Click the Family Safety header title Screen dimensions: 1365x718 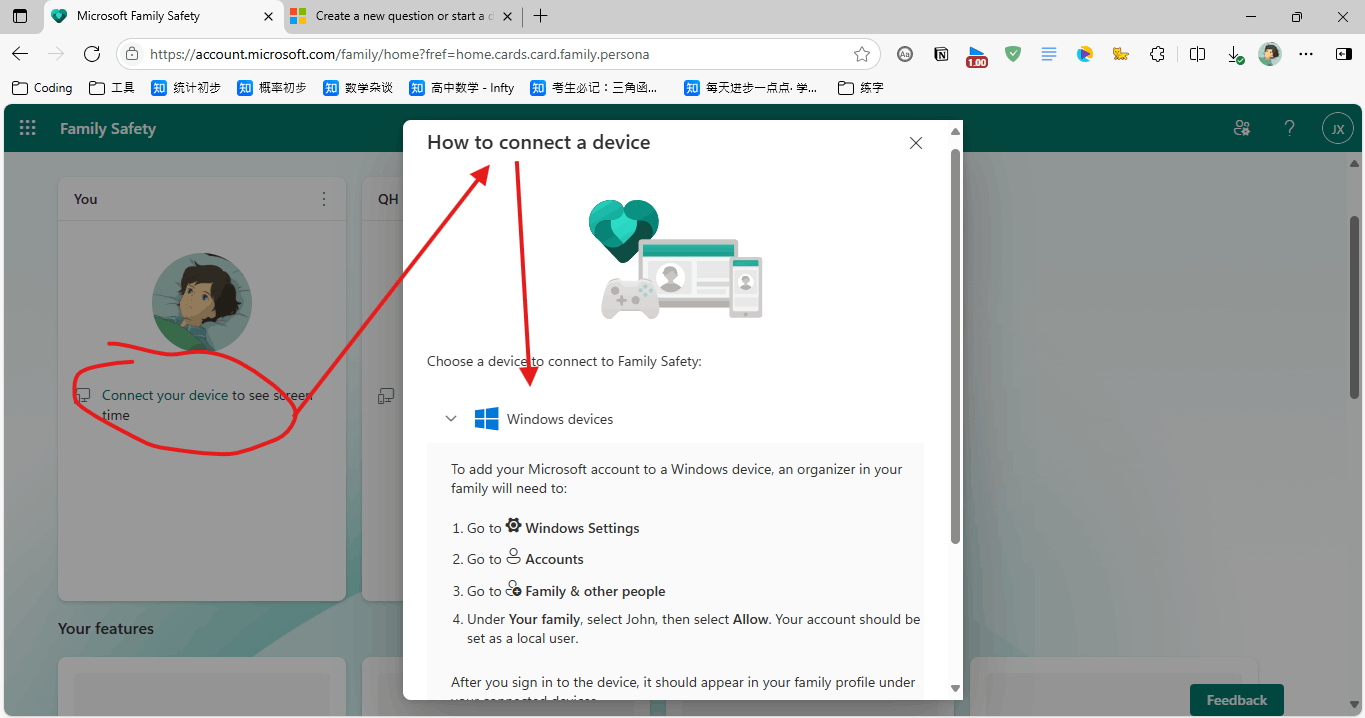(108, 128)
